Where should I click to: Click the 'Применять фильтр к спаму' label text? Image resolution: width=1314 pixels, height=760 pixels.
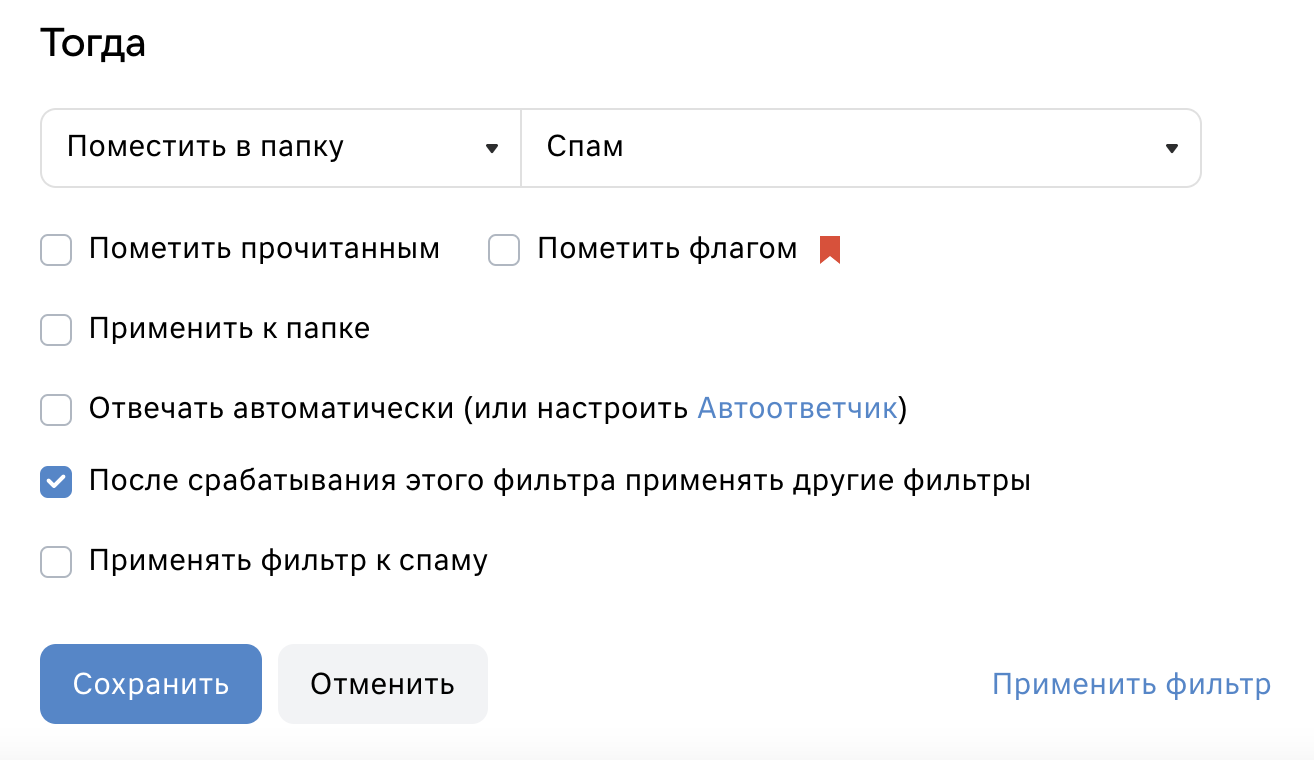click(x=288, y=561)
